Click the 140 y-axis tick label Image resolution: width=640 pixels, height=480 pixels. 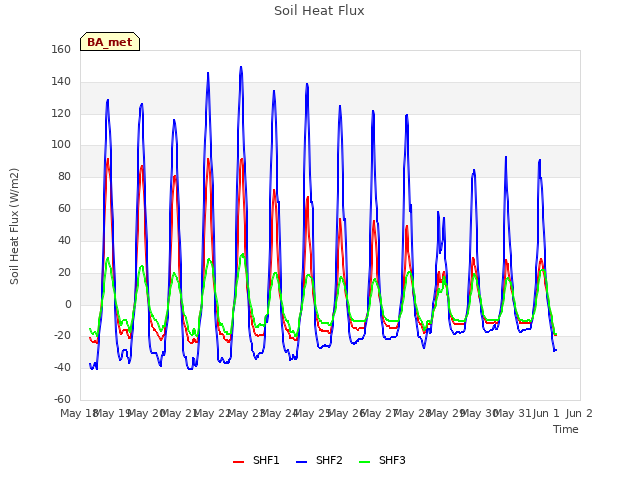61,81
